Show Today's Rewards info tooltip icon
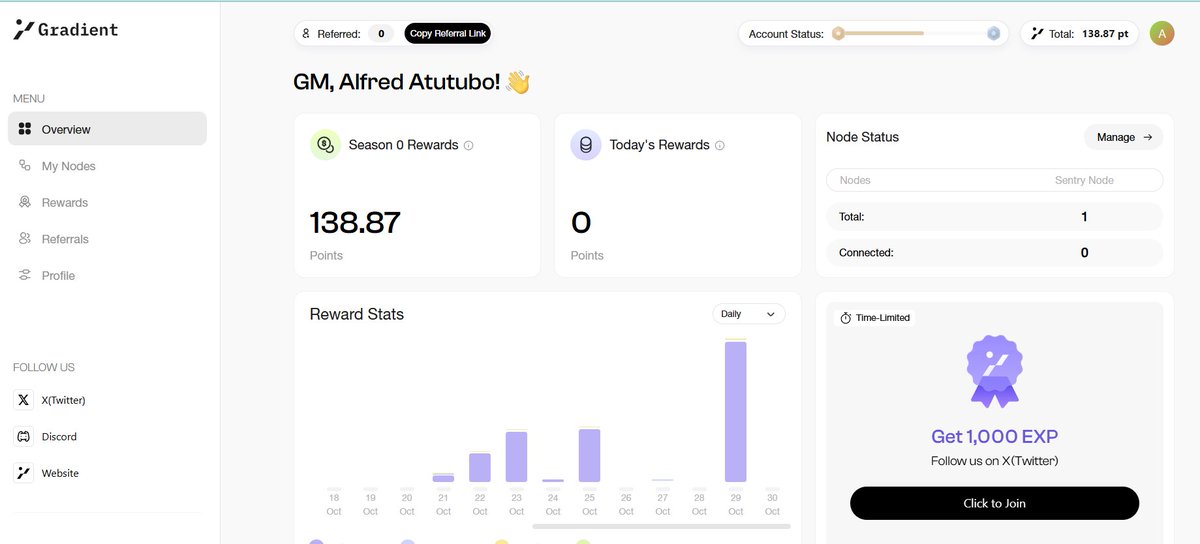Viewport: 1200px width, 544px height. click(720, 145)
